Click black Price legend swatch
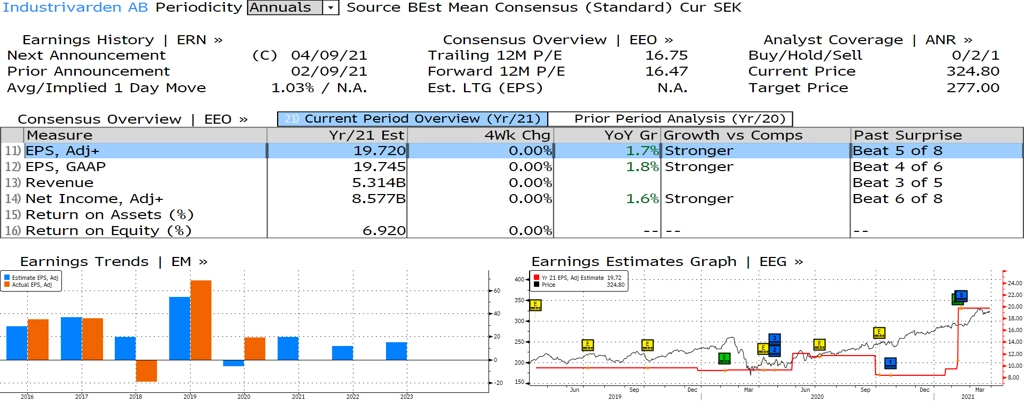 536,285
